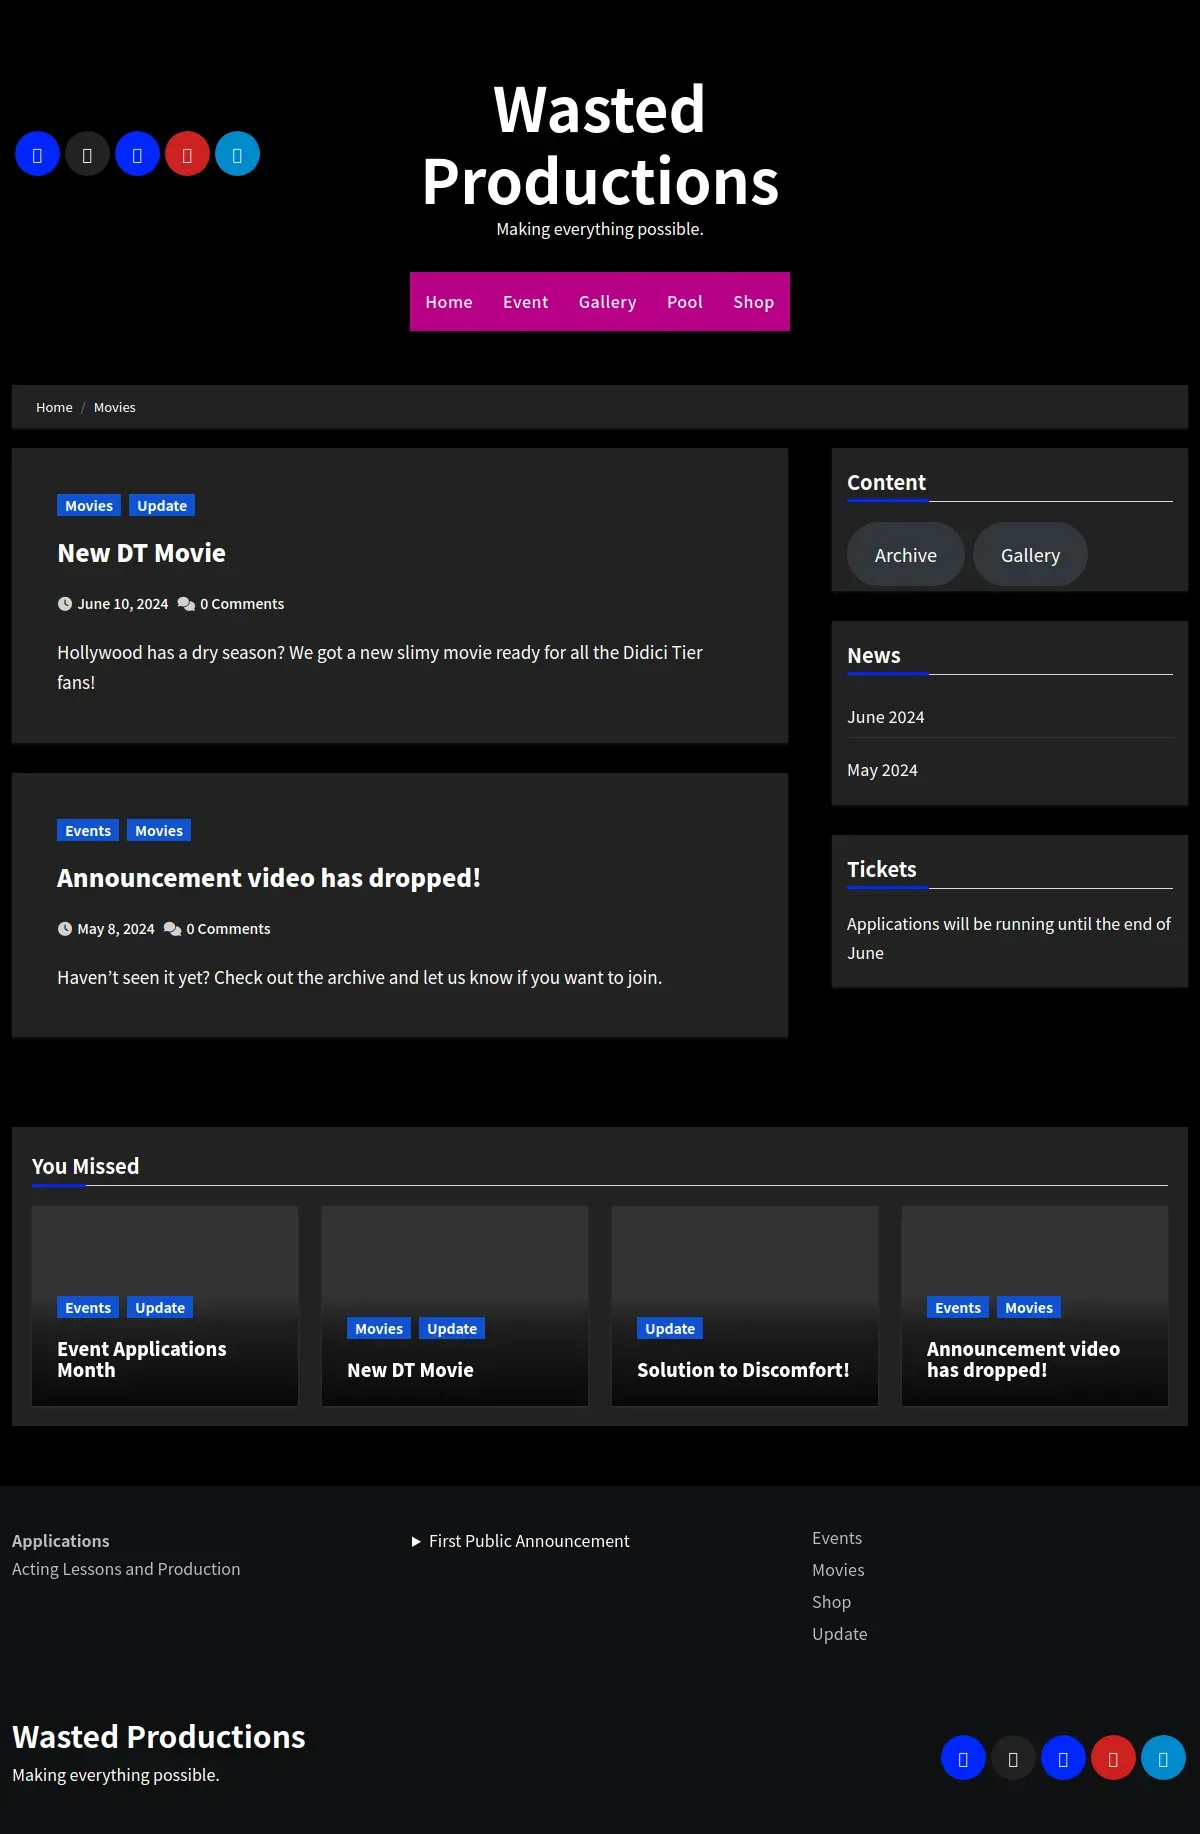Click the dark gray social icon in header
This screenshot has height=1834, width=1200.
(87, 154)
